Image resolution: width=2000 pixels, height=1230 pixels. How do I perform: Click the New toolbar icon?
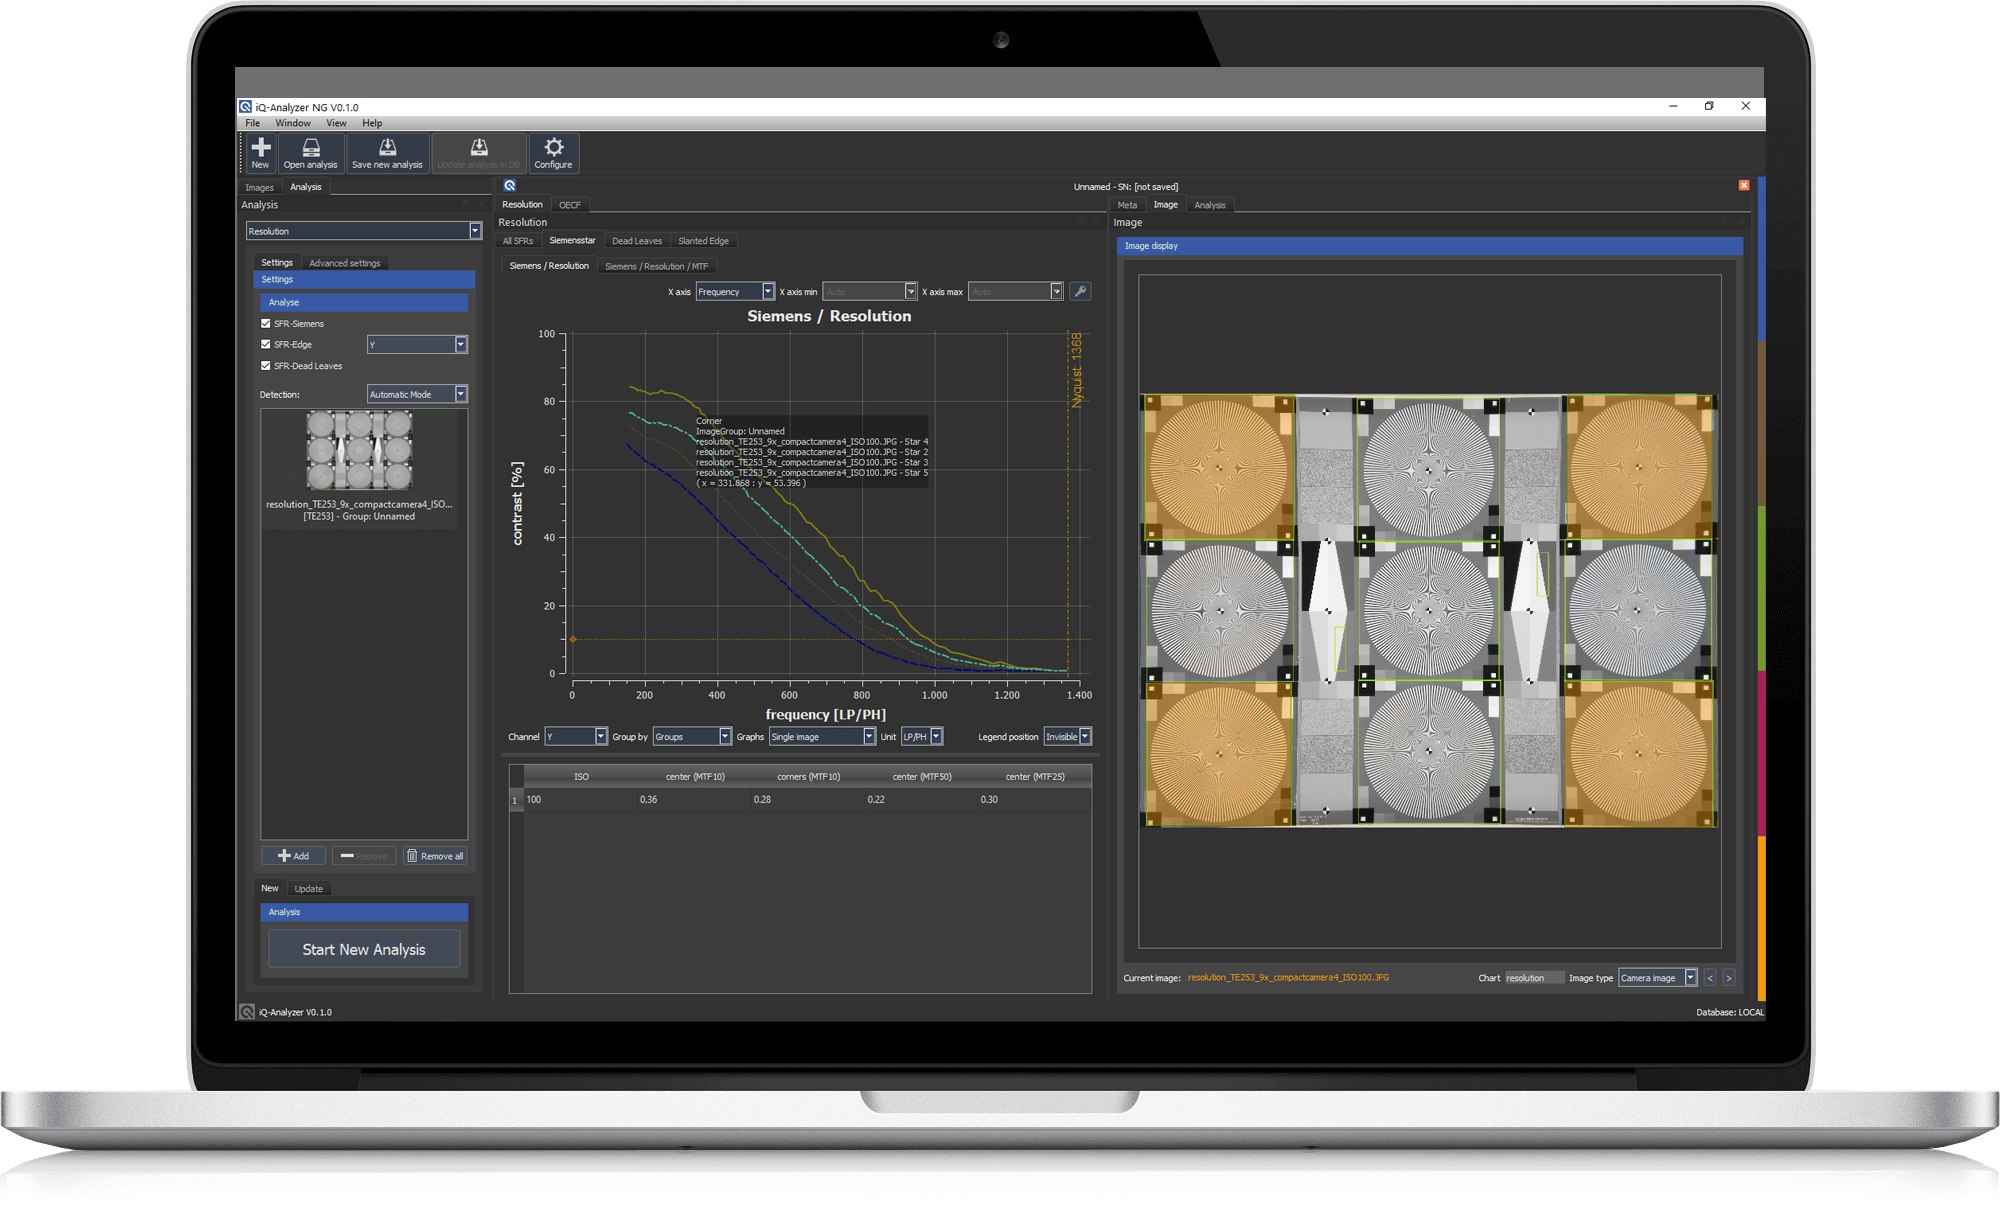tap(260, 153)
